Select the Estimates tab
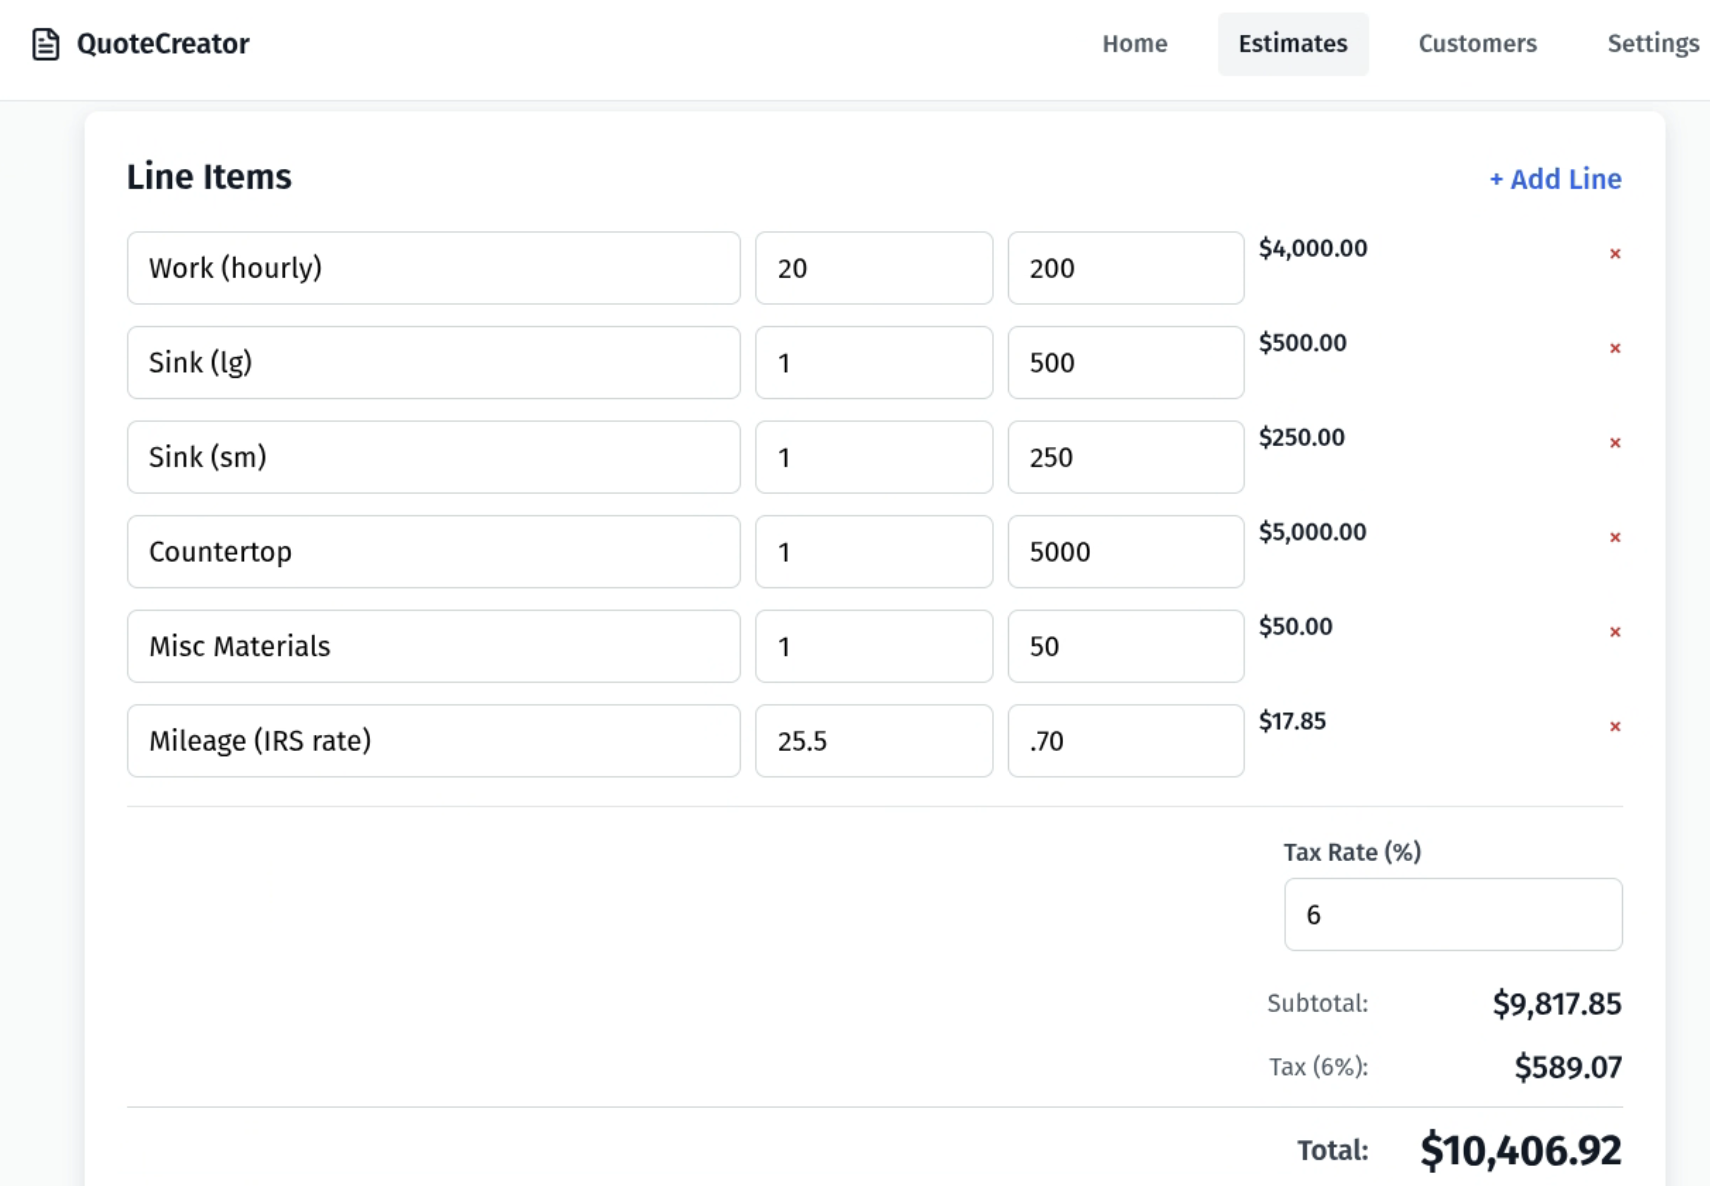 coord(1292,43)
